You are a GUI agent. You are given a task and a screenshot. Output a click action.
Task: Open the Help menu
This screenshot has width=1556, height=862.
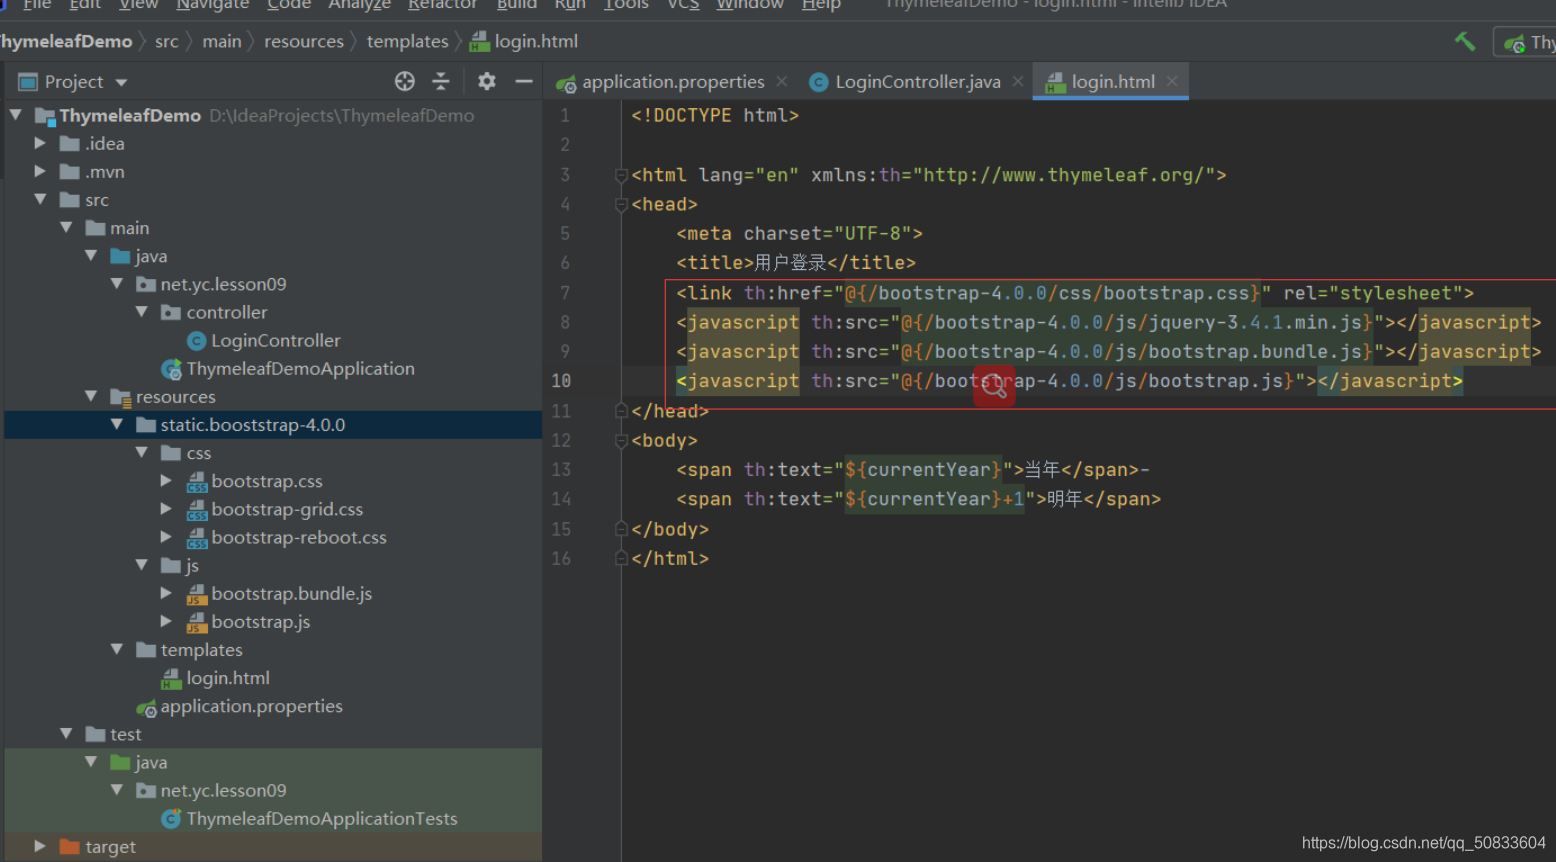tap(821, 4)
